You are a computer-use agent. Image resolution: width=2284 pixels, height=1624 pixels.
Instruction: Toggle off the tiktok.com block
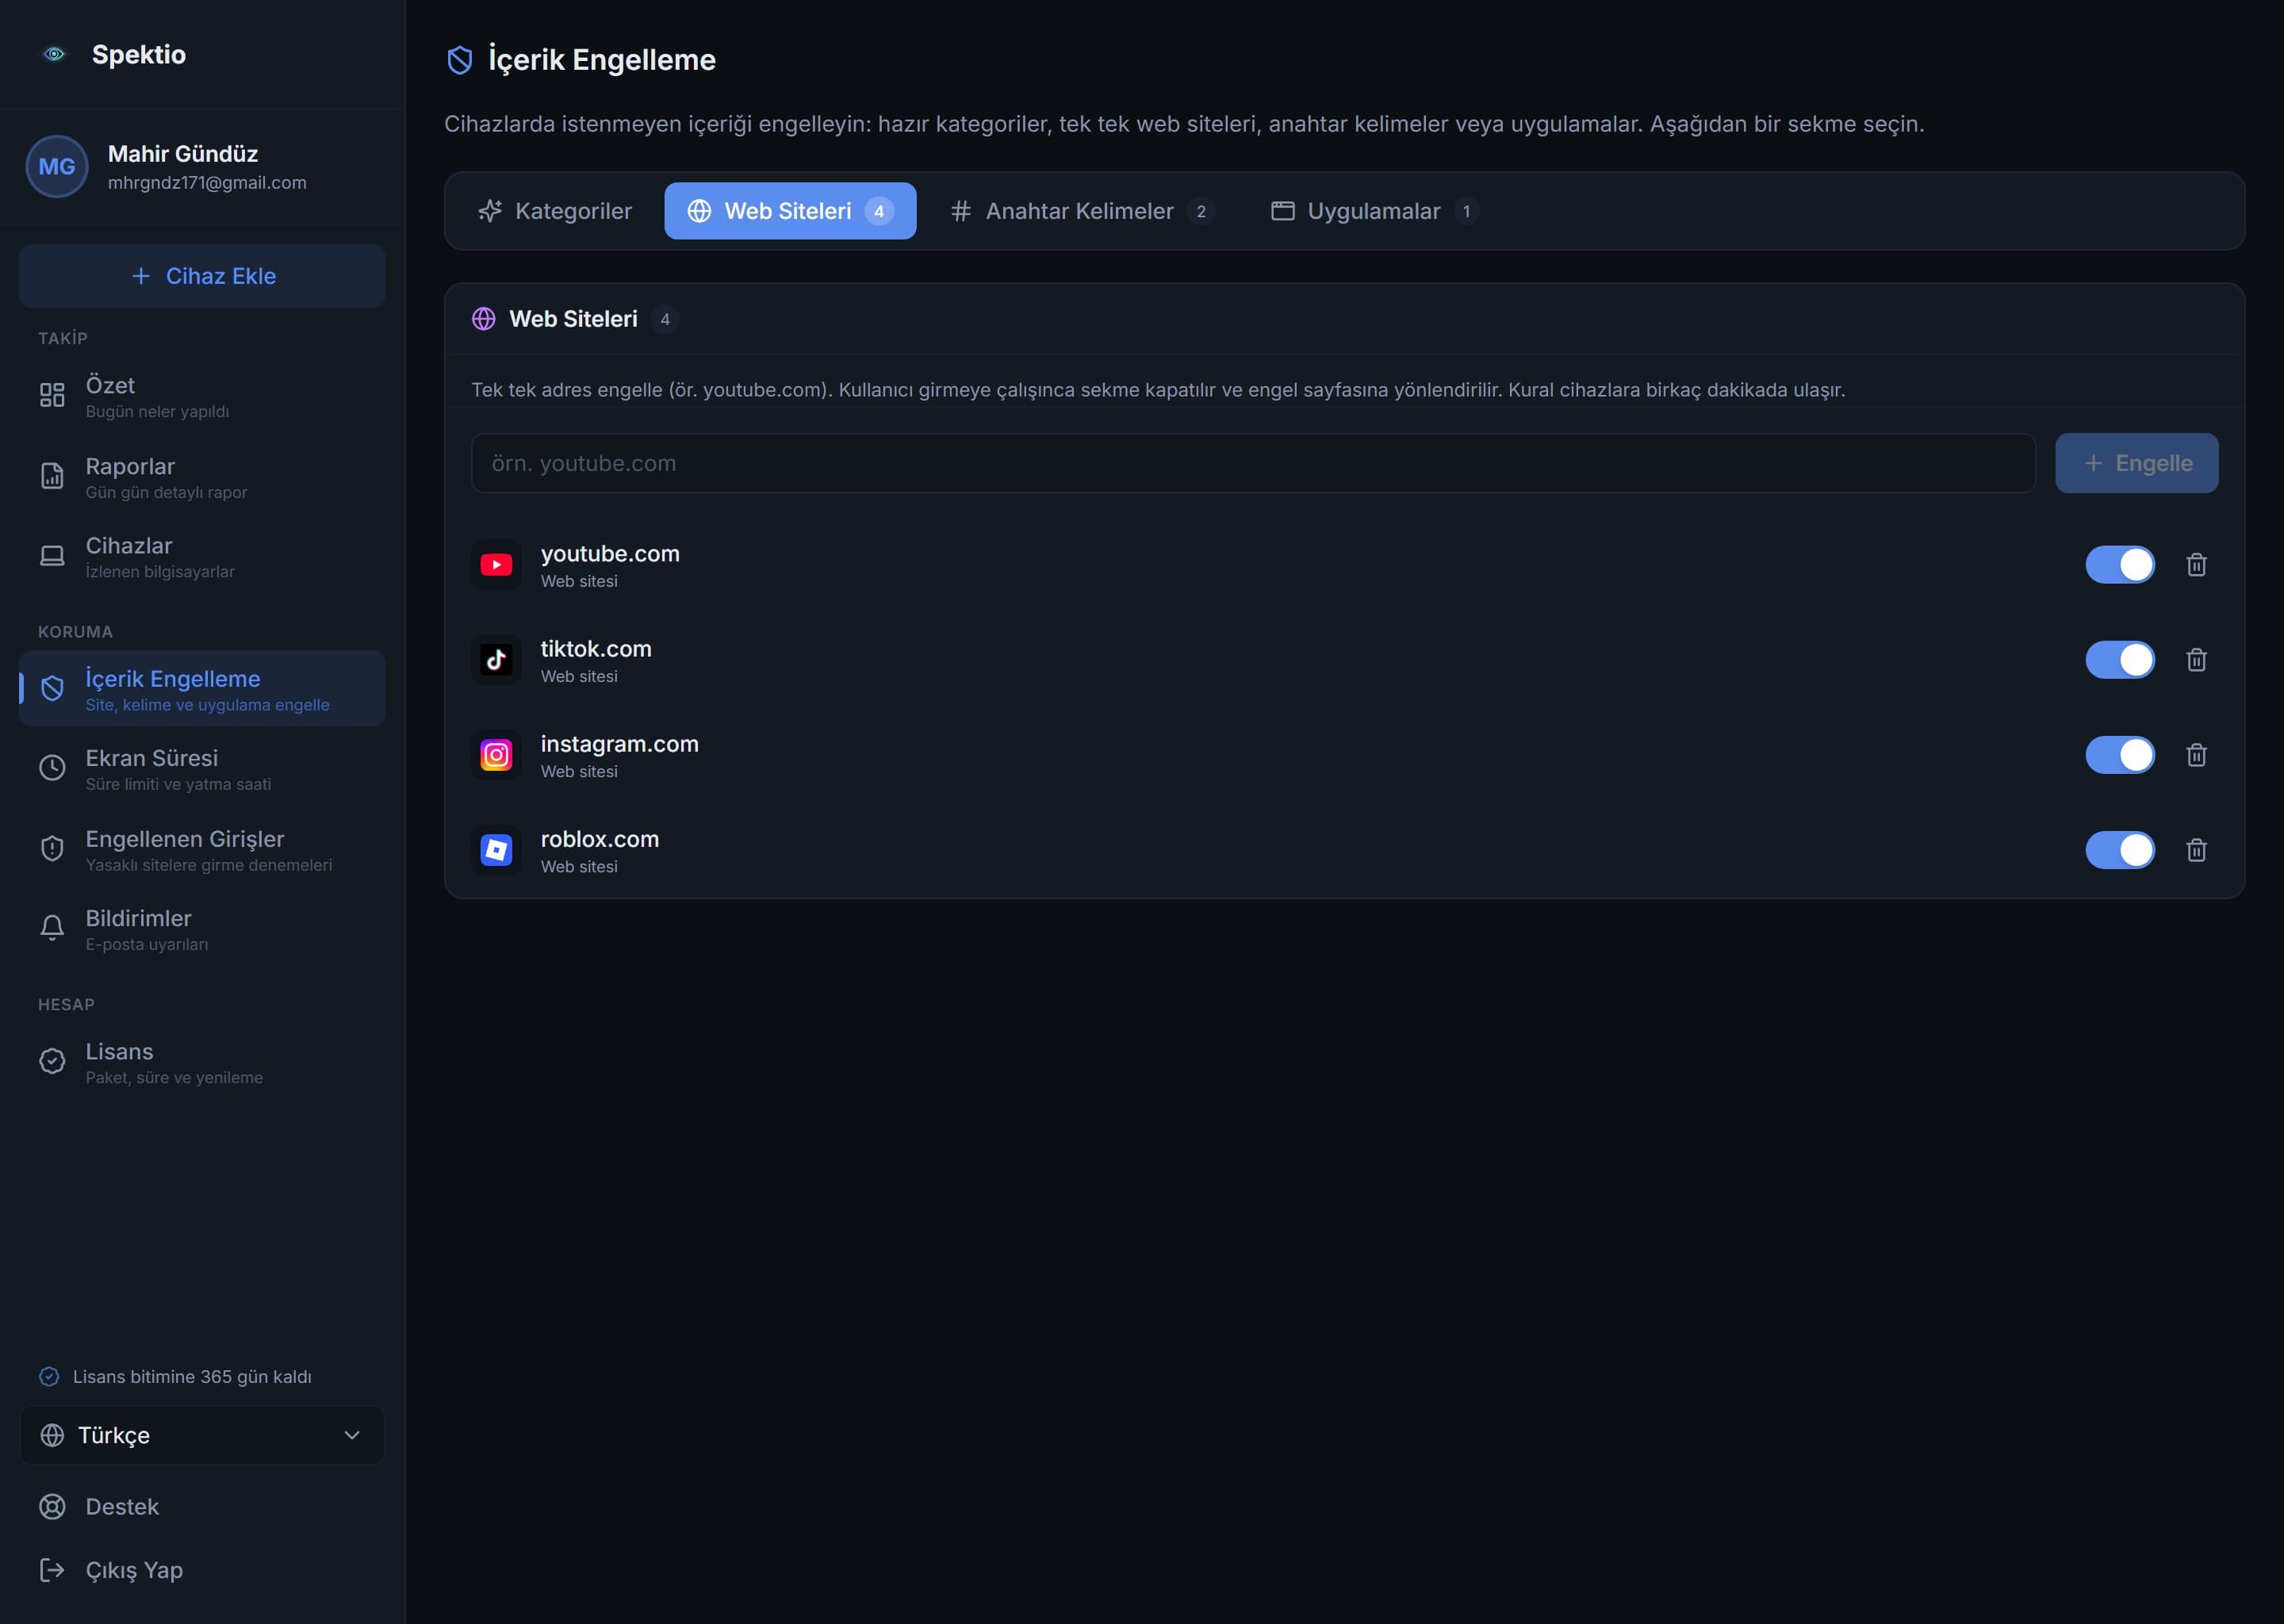click(2120, 660)
